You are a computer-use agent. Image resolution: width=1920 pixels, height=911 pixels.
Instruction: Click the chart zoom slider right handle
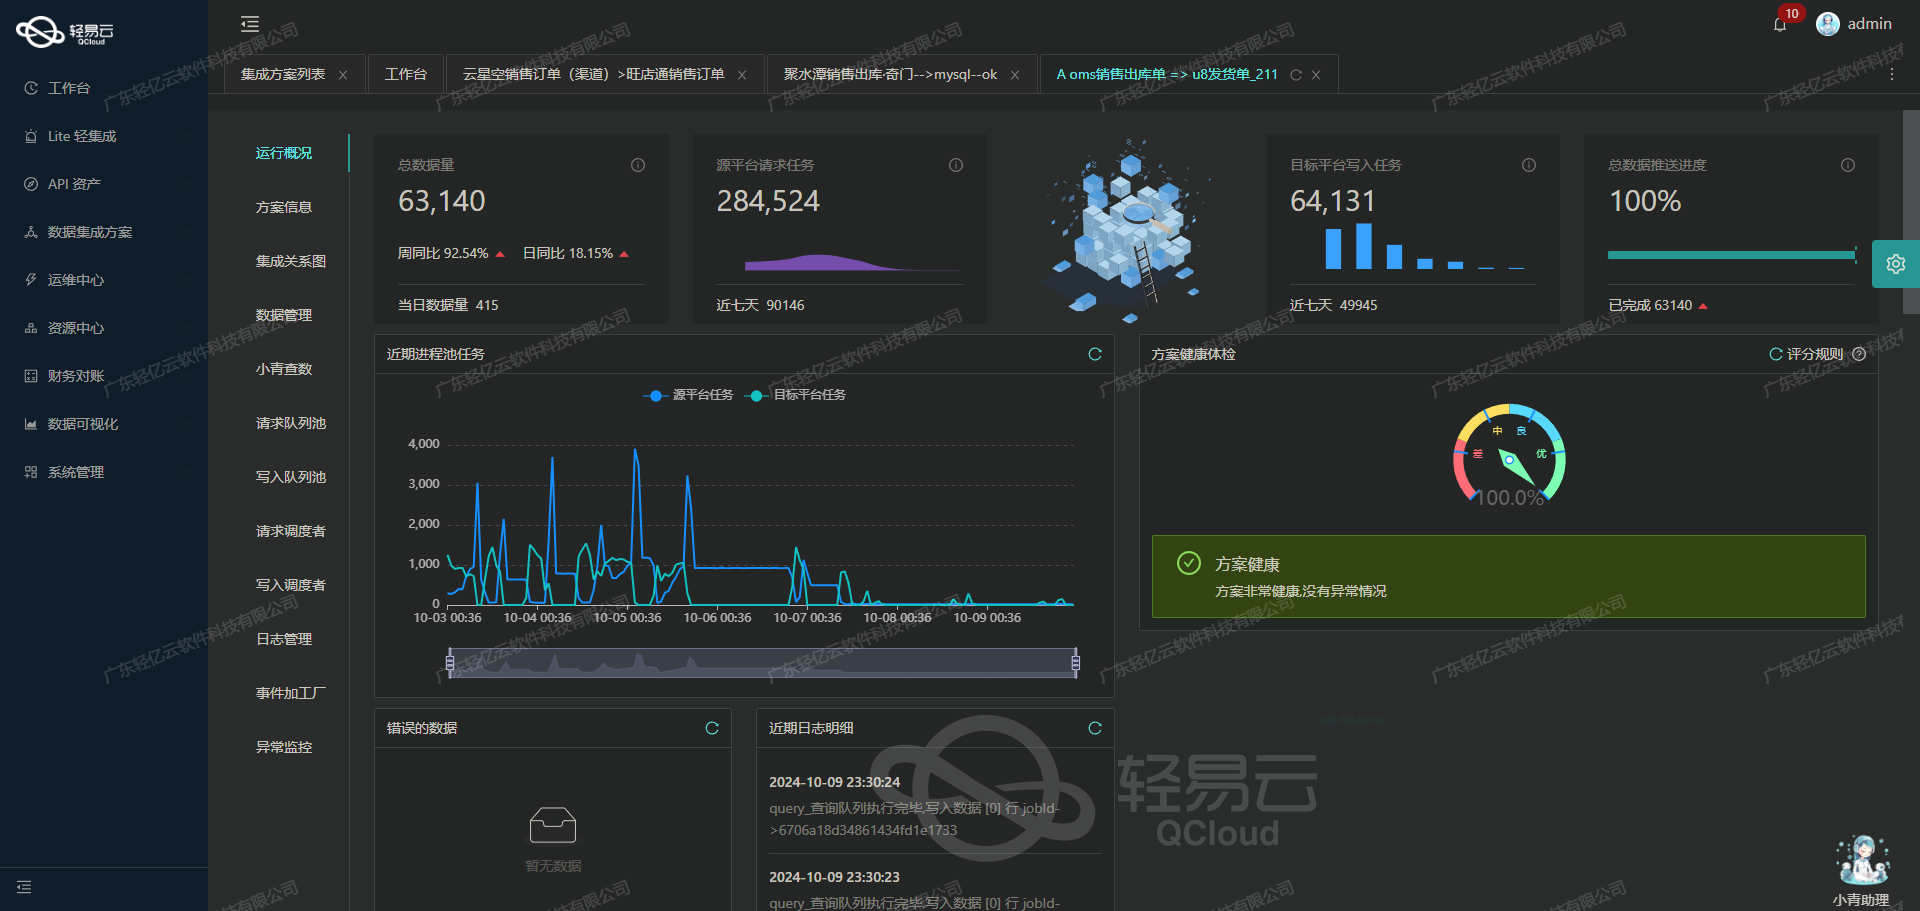point(1076,662)
